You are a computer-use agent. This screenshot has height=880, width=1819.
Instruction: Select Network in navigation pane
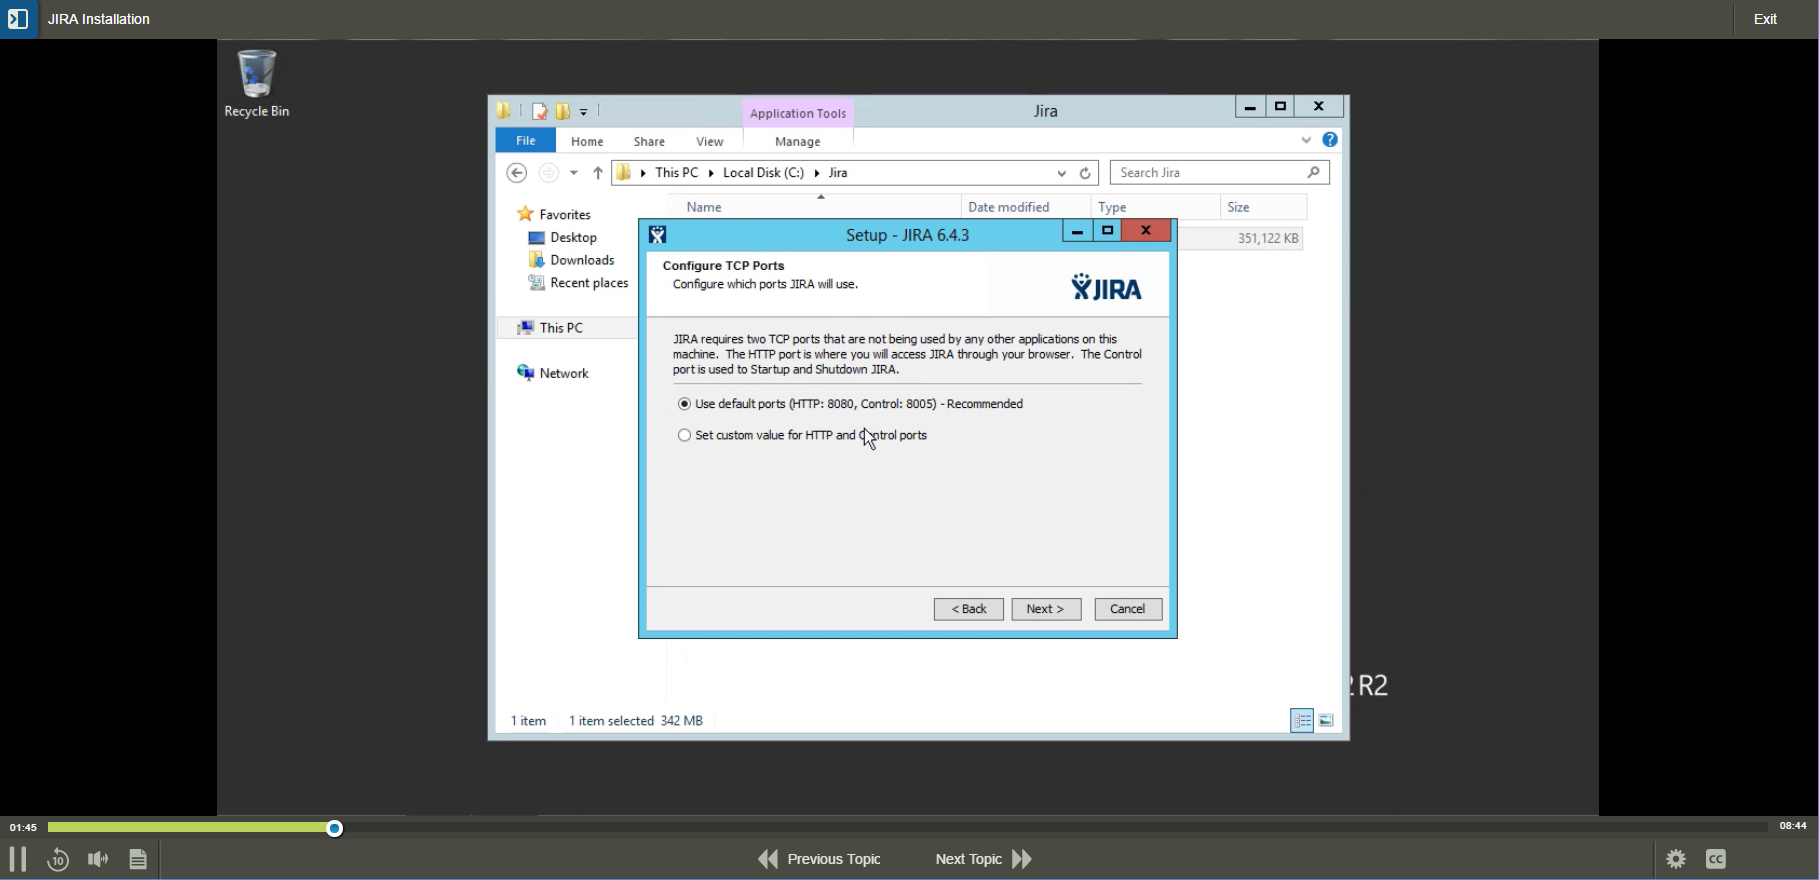point(564,373)
